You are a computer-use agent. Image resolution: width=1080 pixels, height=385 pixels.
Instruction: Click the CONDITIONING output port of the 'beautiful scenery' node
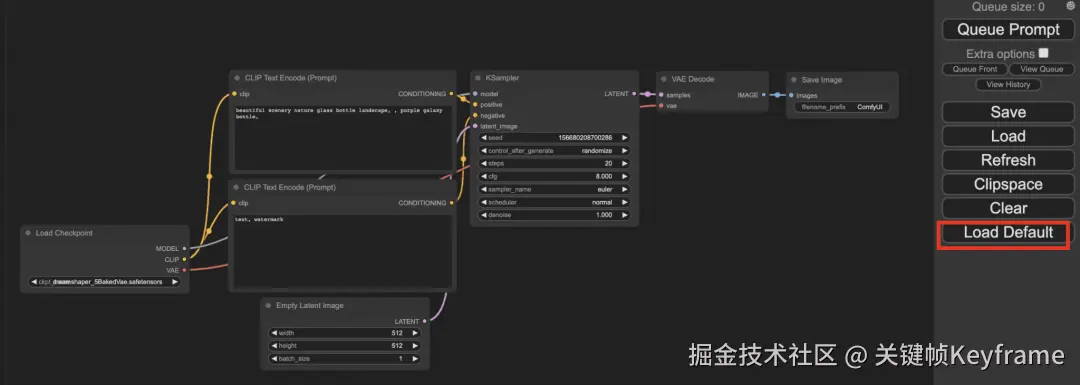coord(452,94)
